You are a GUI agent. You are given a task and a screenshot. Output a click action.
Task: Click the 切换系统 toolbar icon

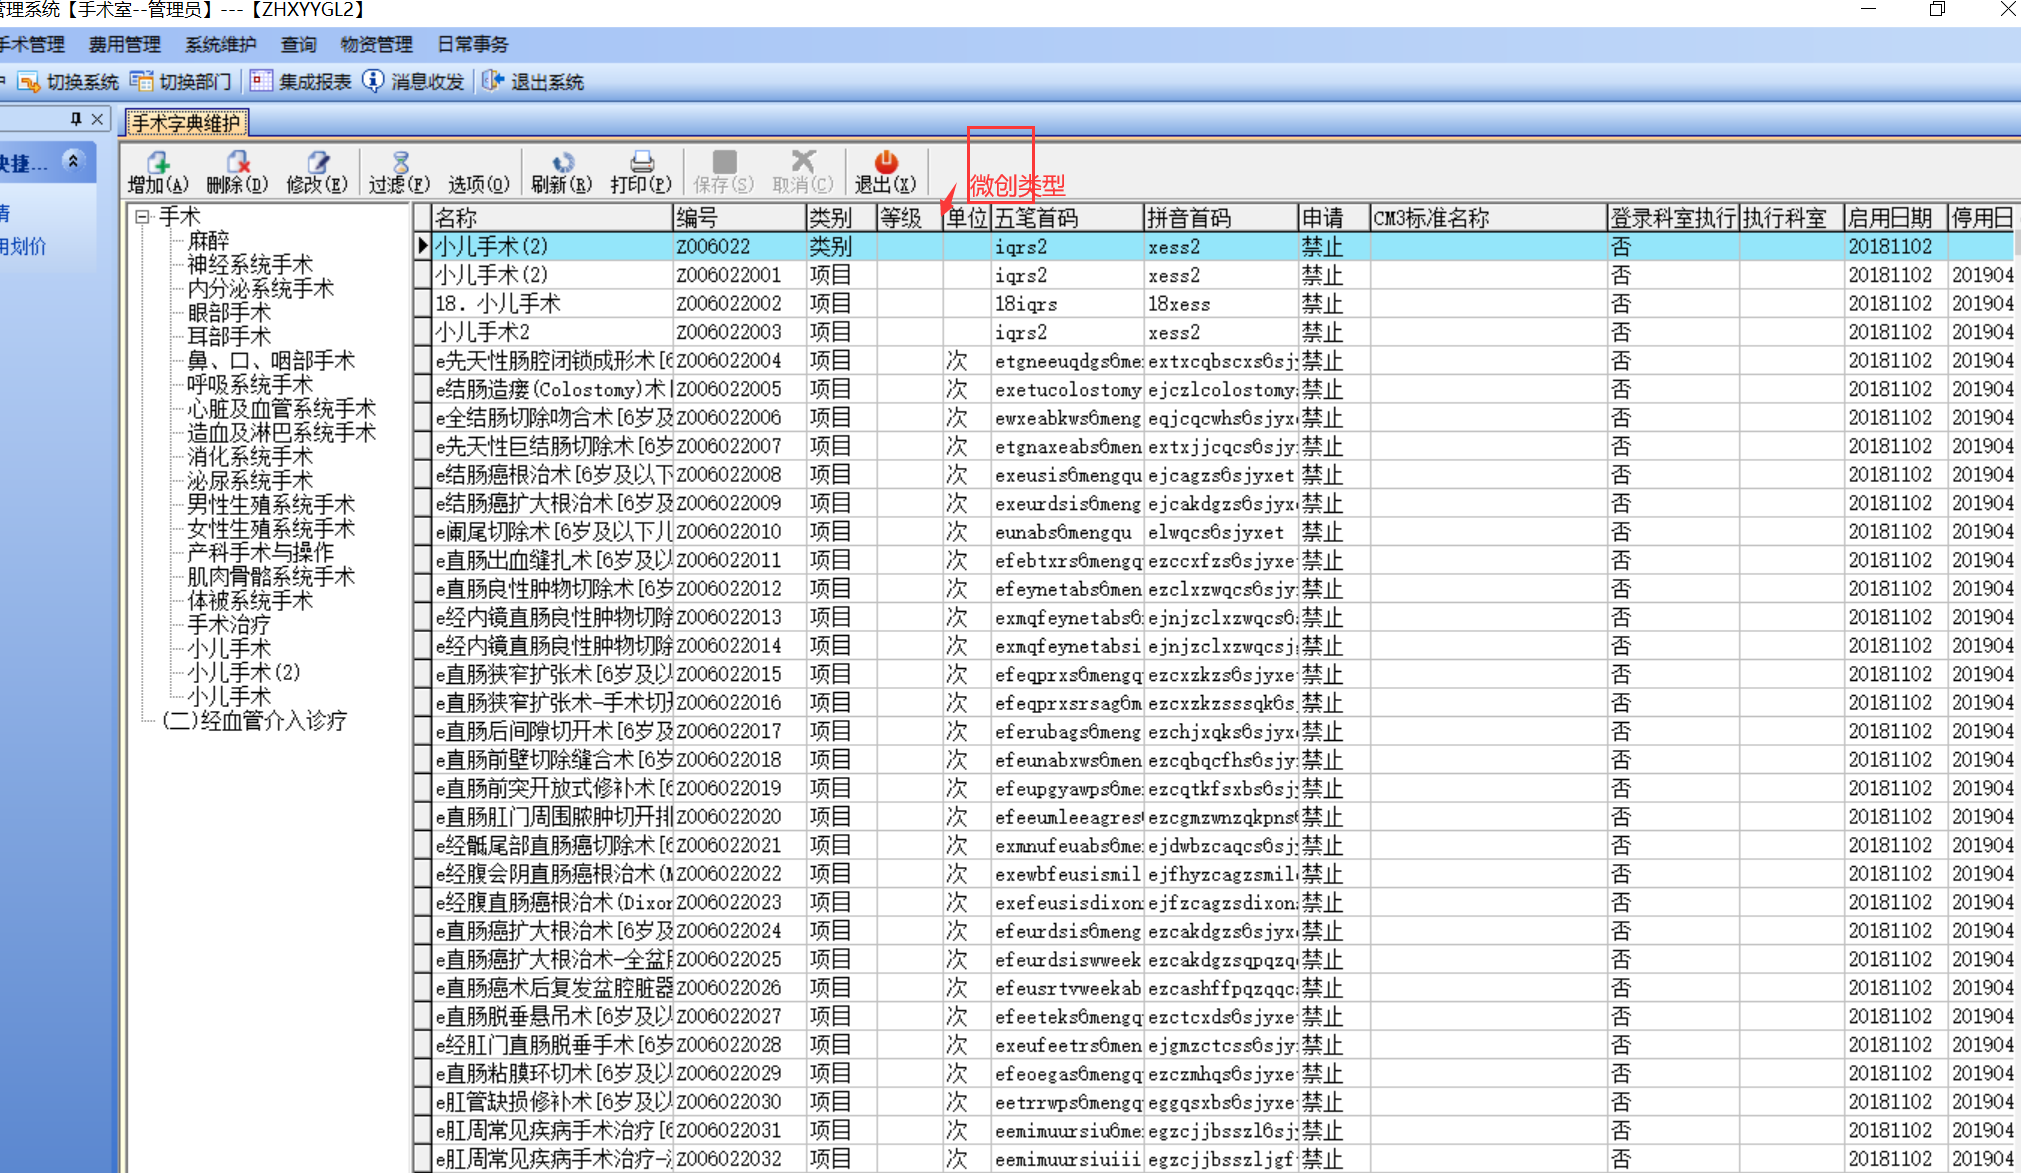click(28, 82)
